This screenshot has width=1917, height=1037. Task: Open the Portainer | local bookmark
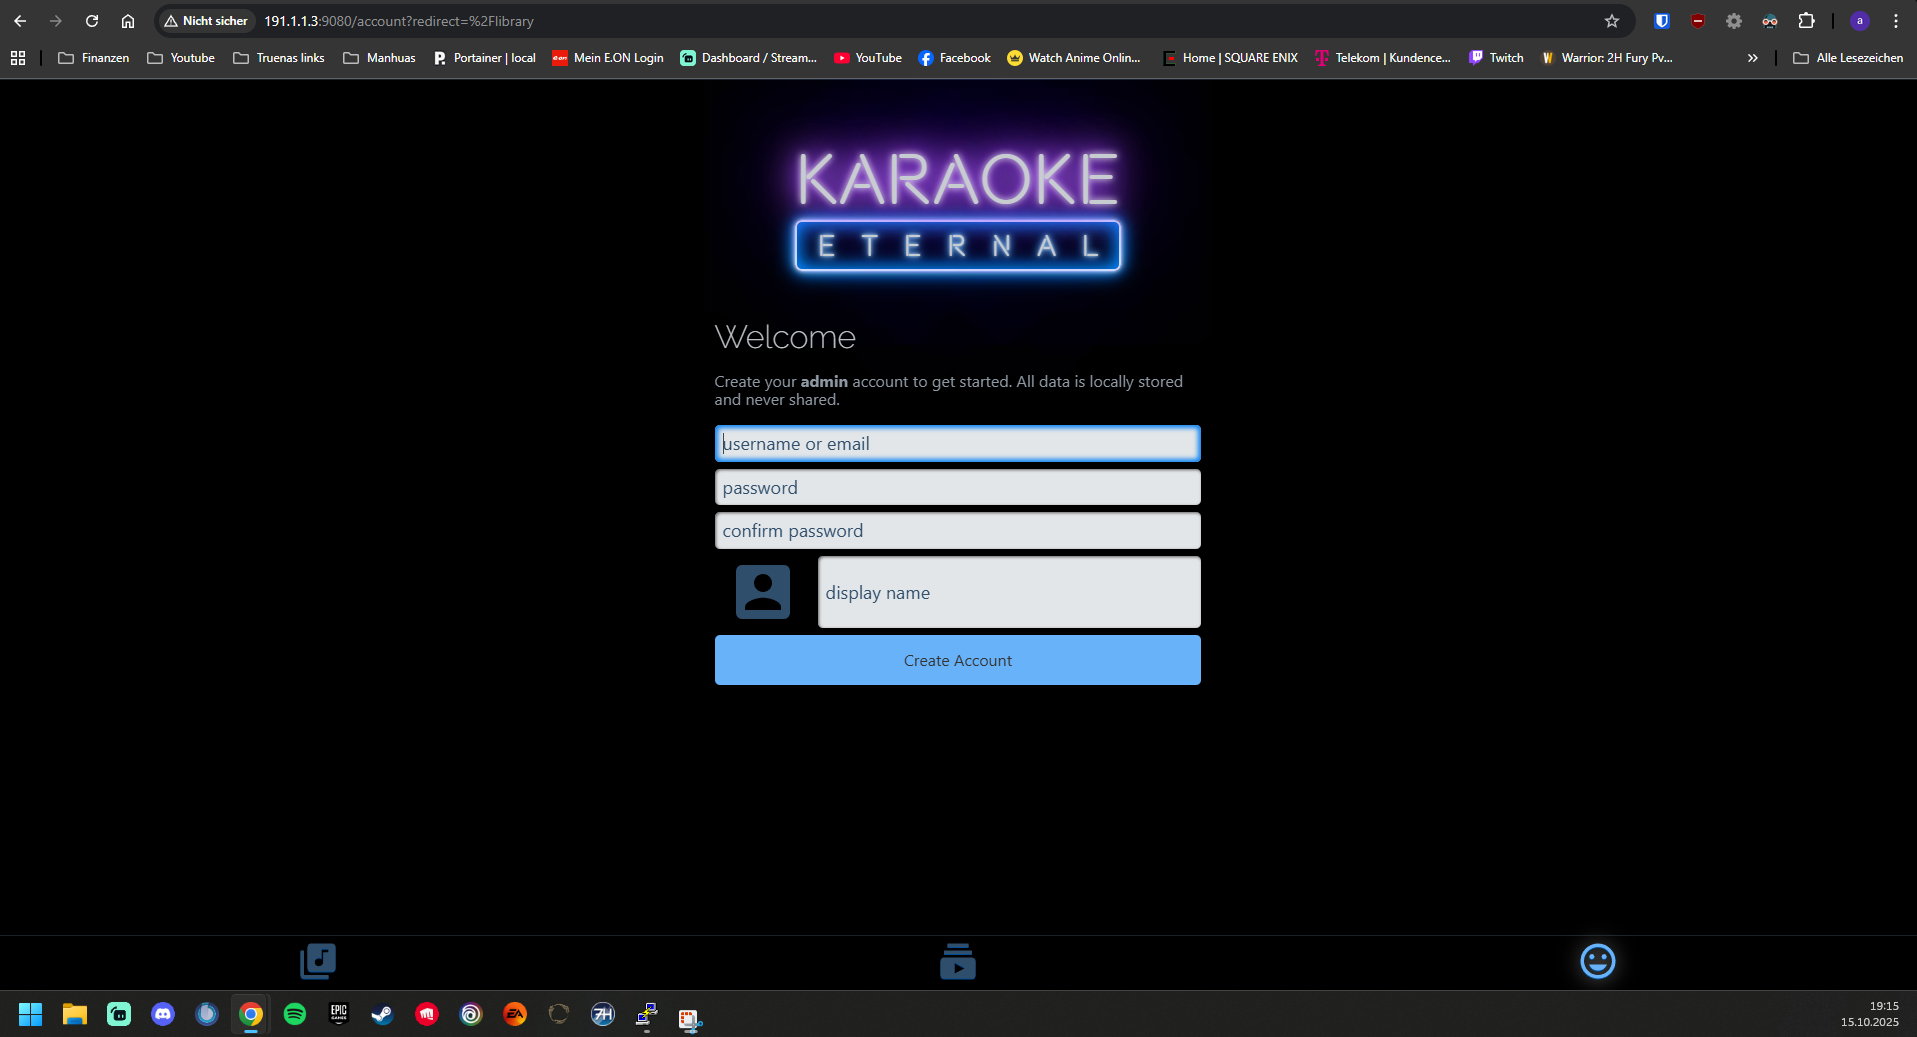(485, 58)
